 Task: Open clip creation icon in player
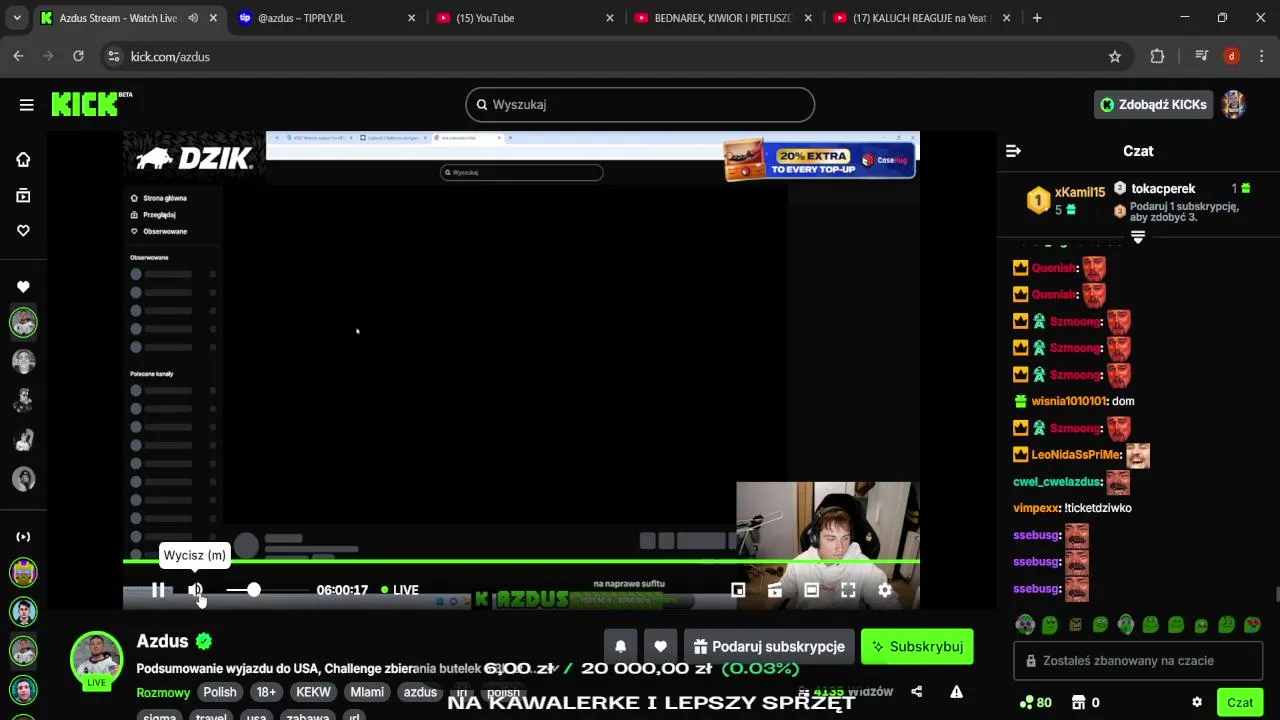tap(775, 590)
